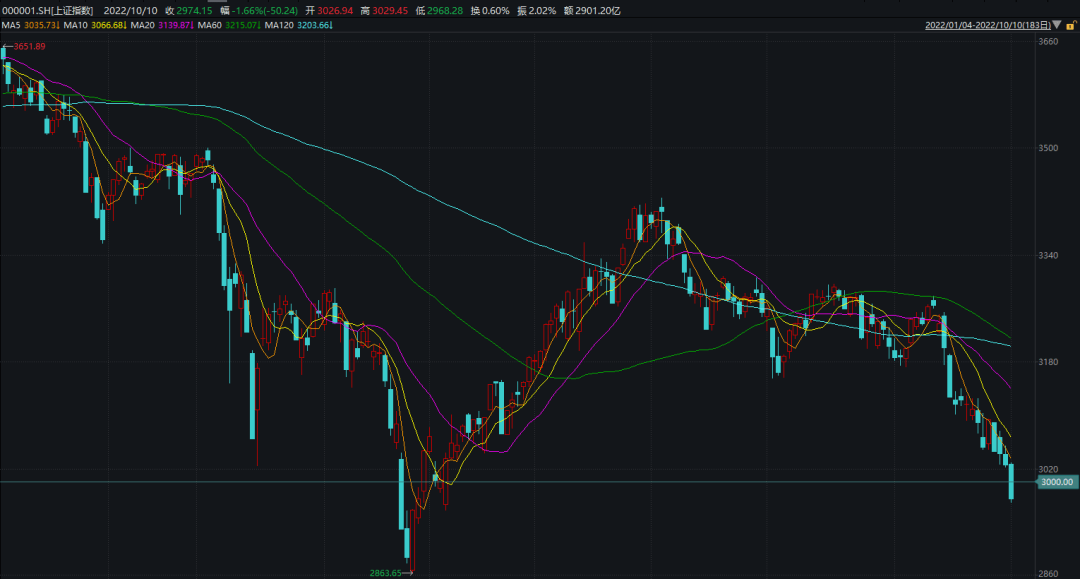1080x579 pixels.
Task: Open the date range dropdown triangle
Action: [1057, 24]
